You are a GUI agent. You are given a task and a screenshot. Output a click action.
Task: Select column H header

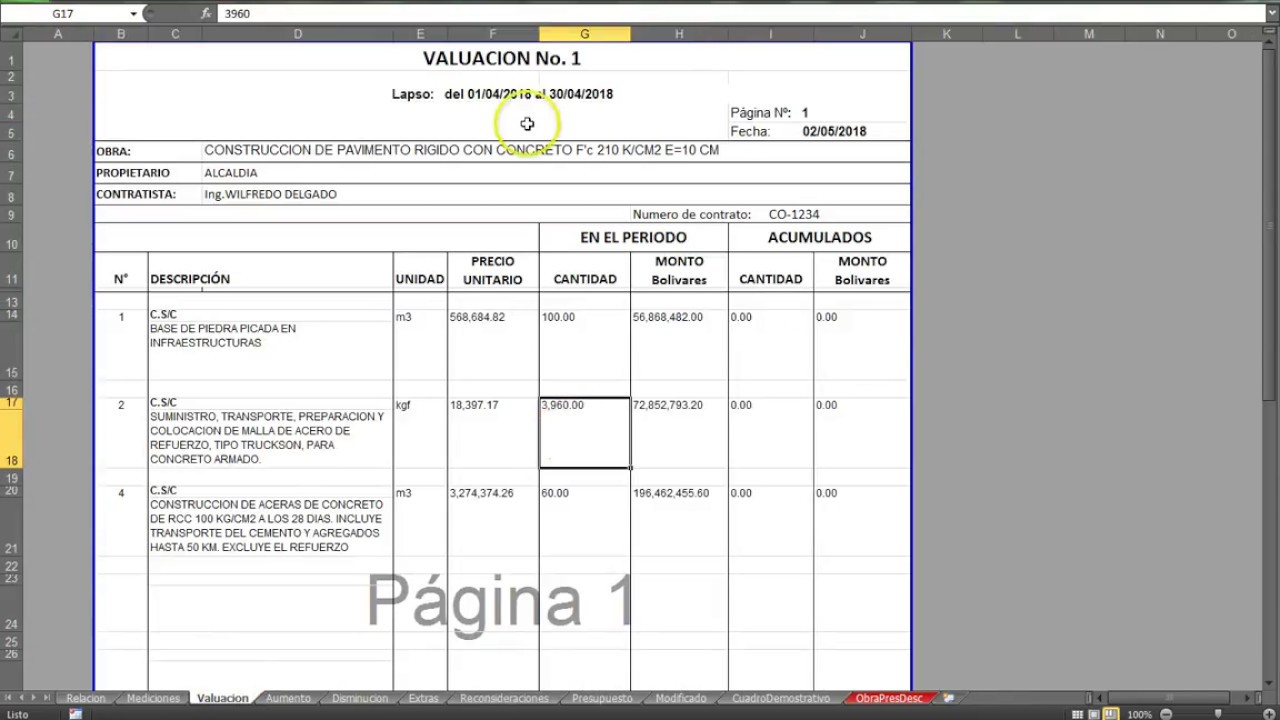[679, 34]
